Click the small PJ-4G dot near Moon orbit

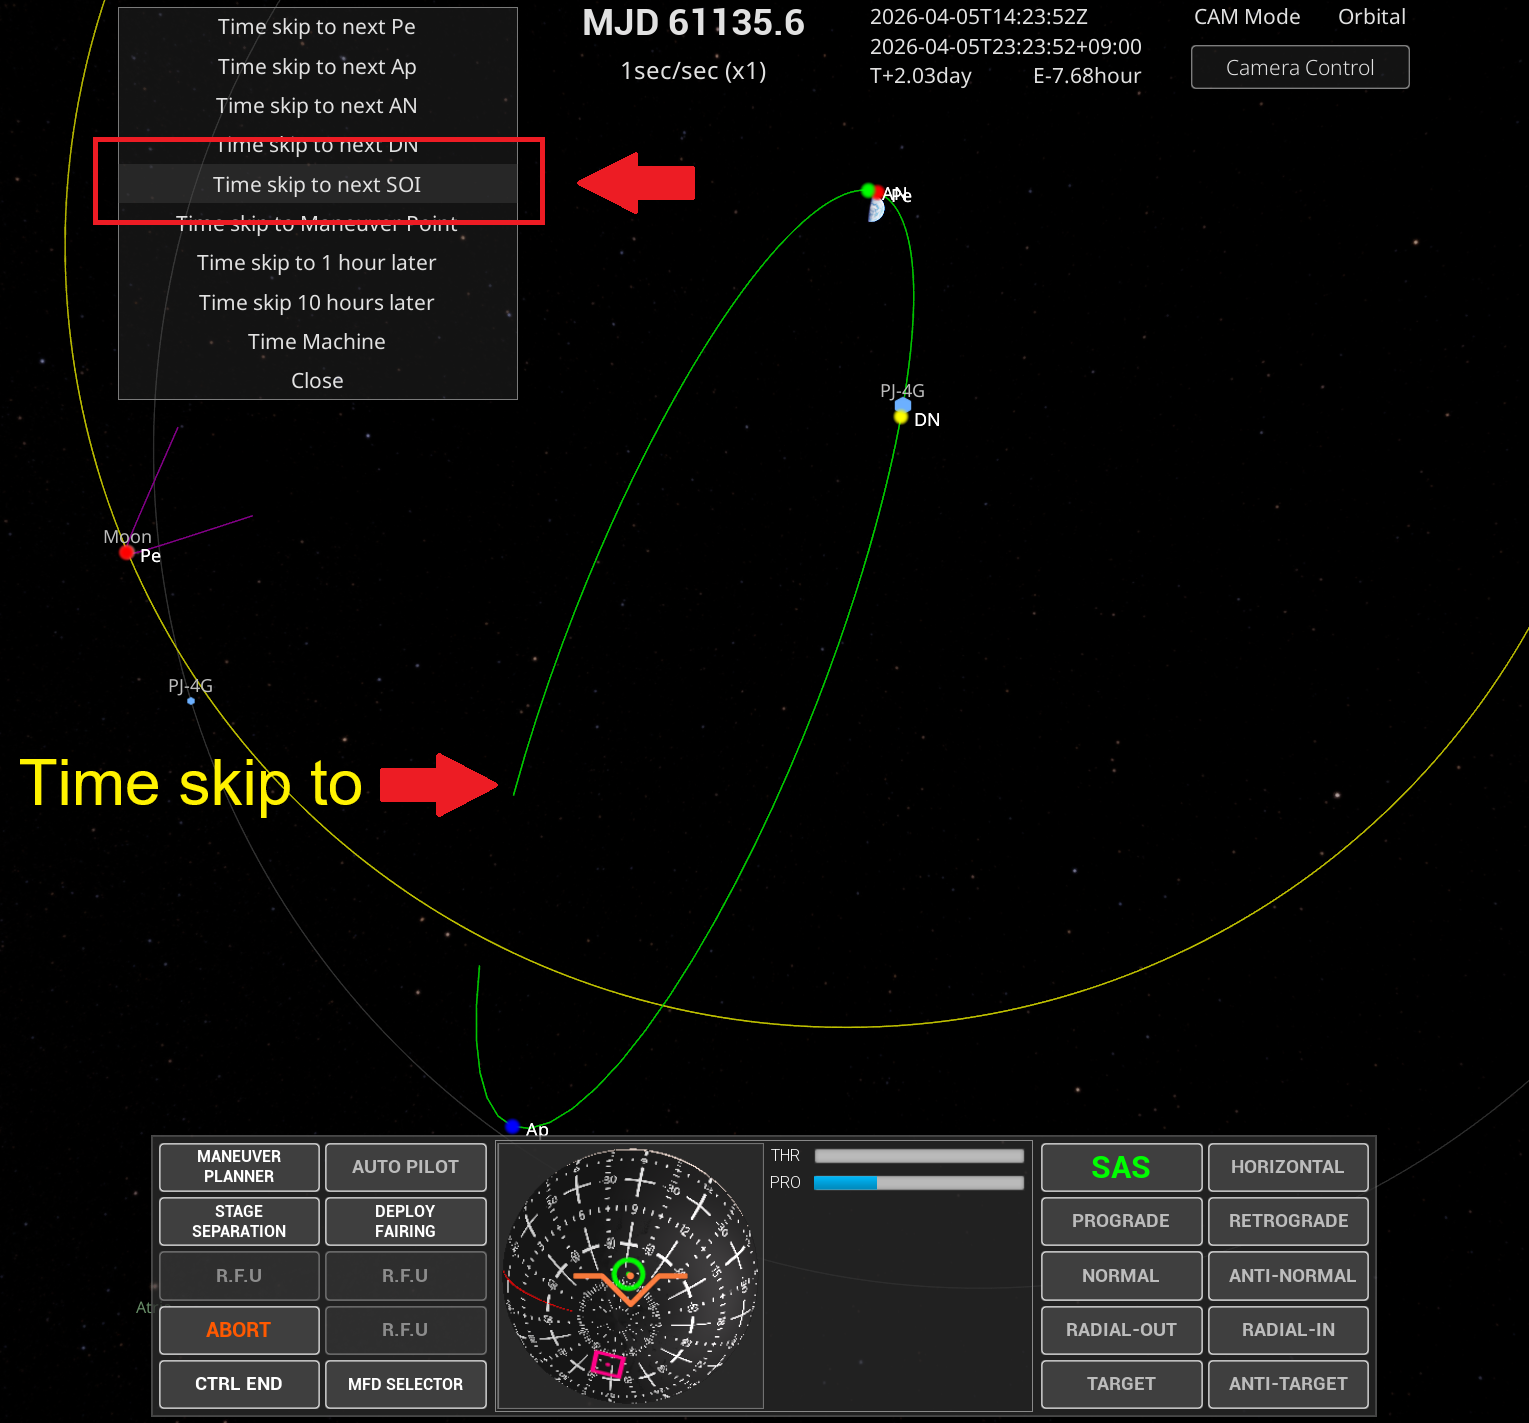point(191,701)
